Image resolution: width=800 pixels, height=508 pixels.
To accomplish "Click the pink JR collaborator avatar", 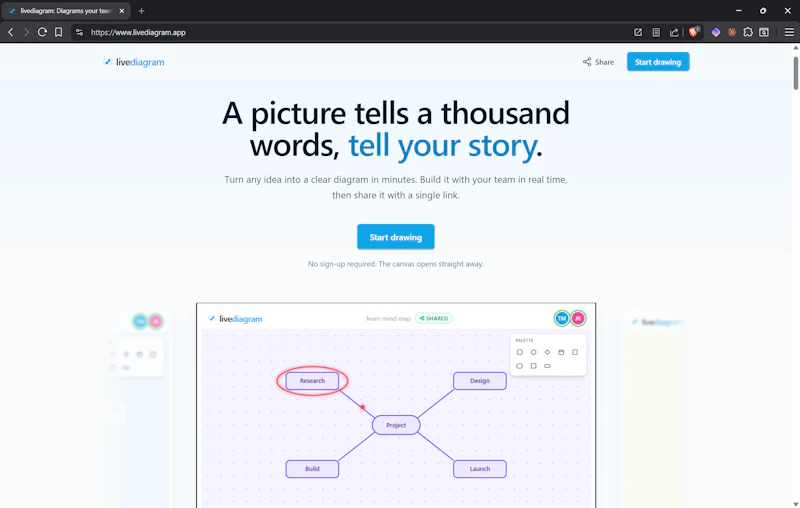I will 578,319.
